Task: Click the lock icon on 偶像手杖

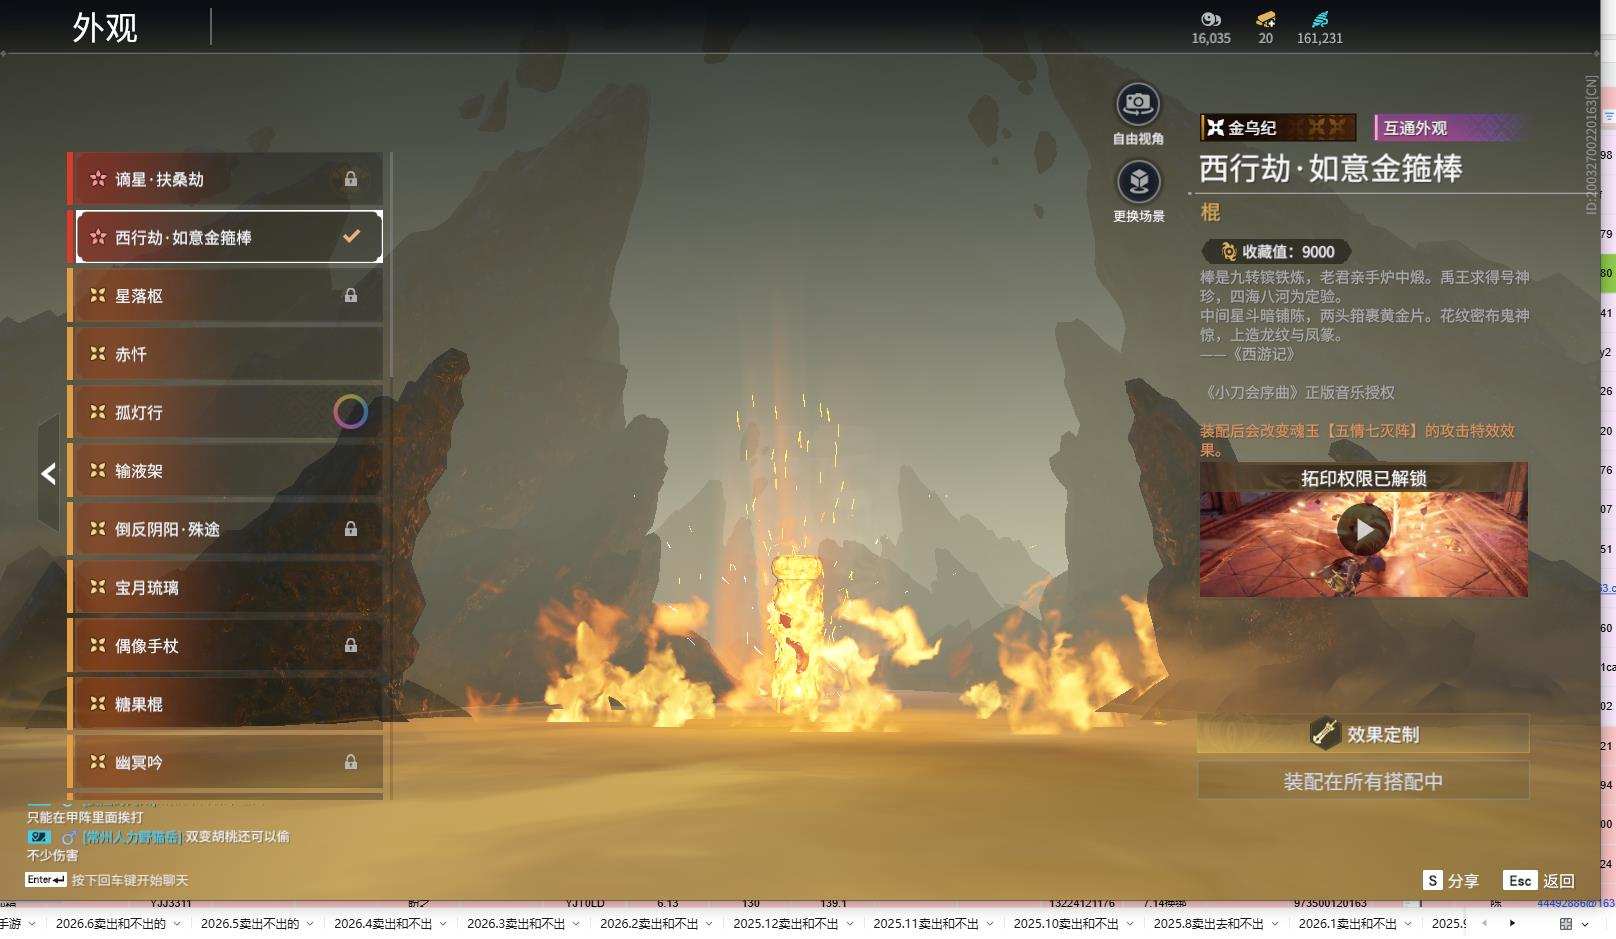Action: 351,645
